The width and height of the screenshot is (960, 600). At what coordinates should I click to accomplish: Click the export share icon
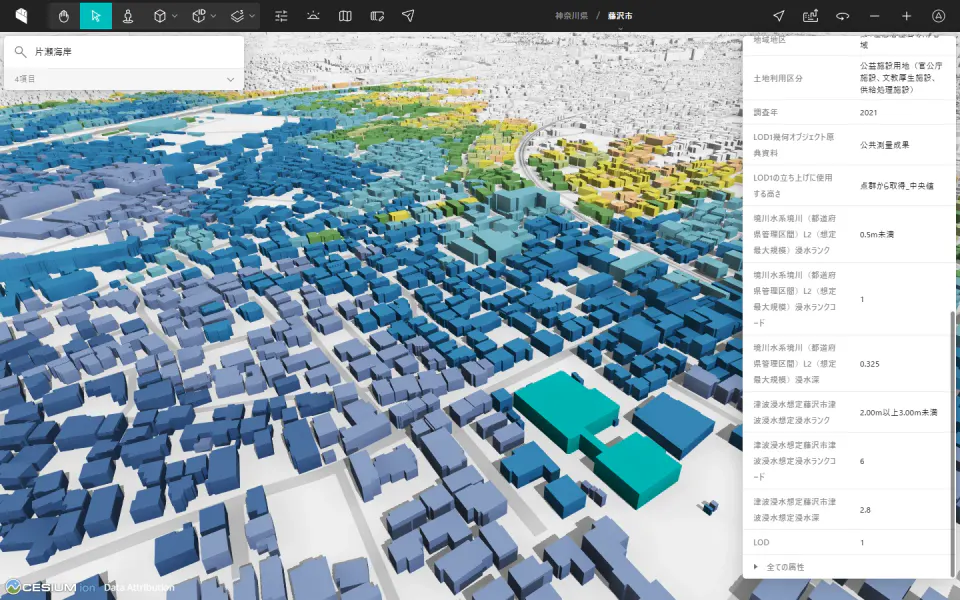pos(811,16)
